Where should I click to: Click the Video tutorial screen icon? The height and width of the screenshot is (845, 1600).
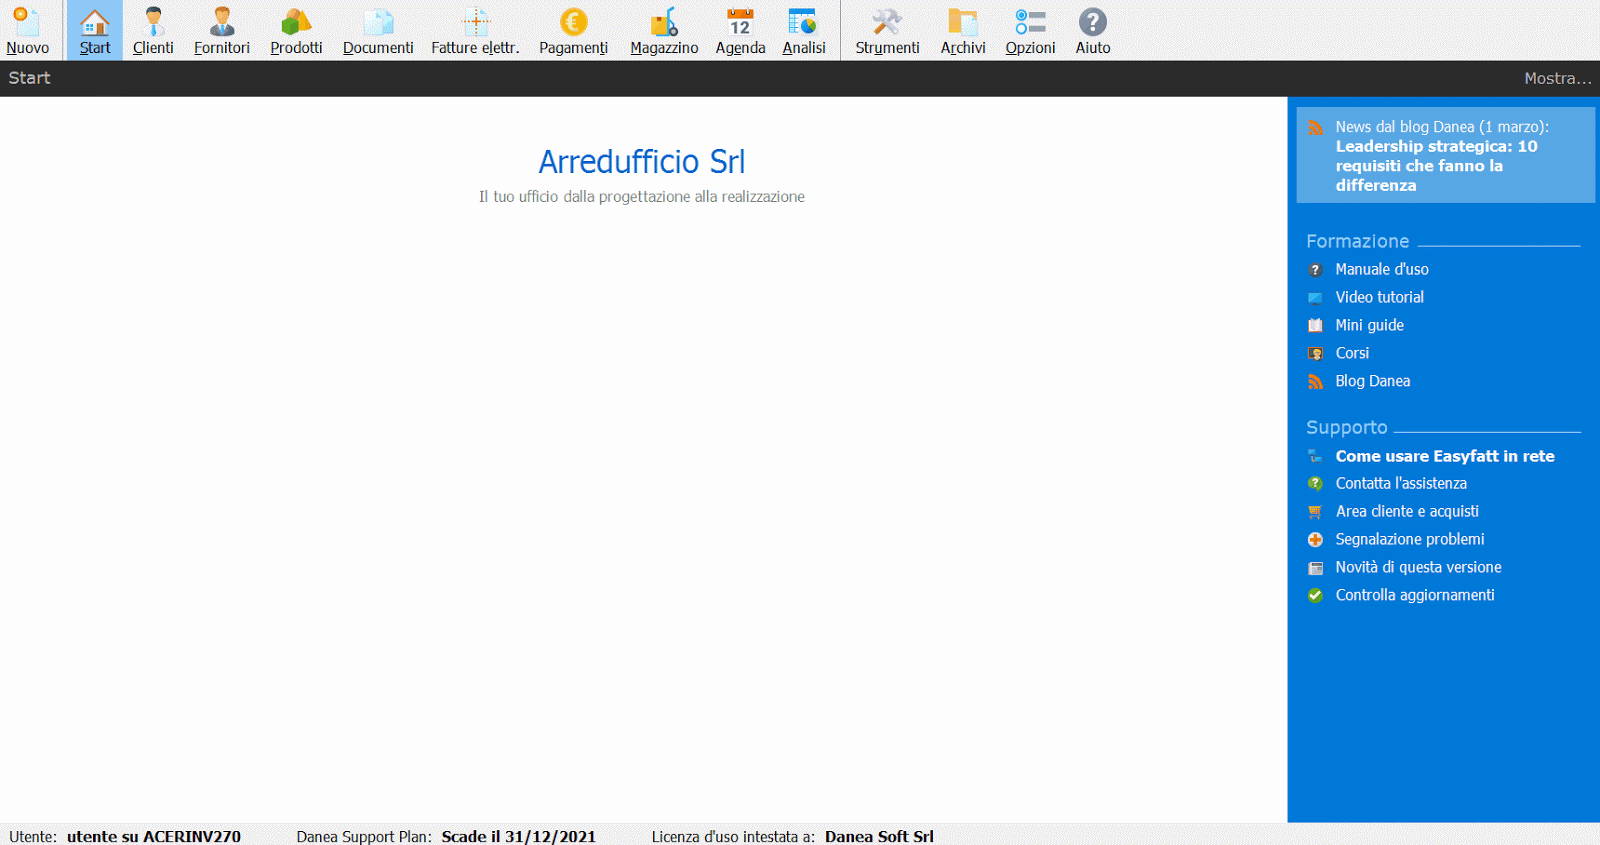1316,298
